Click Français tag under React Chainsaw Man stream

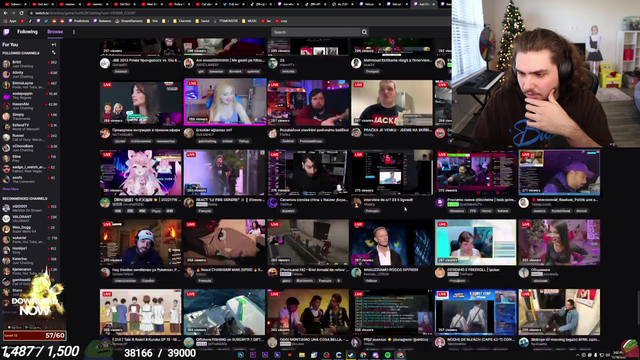[205, 281]
